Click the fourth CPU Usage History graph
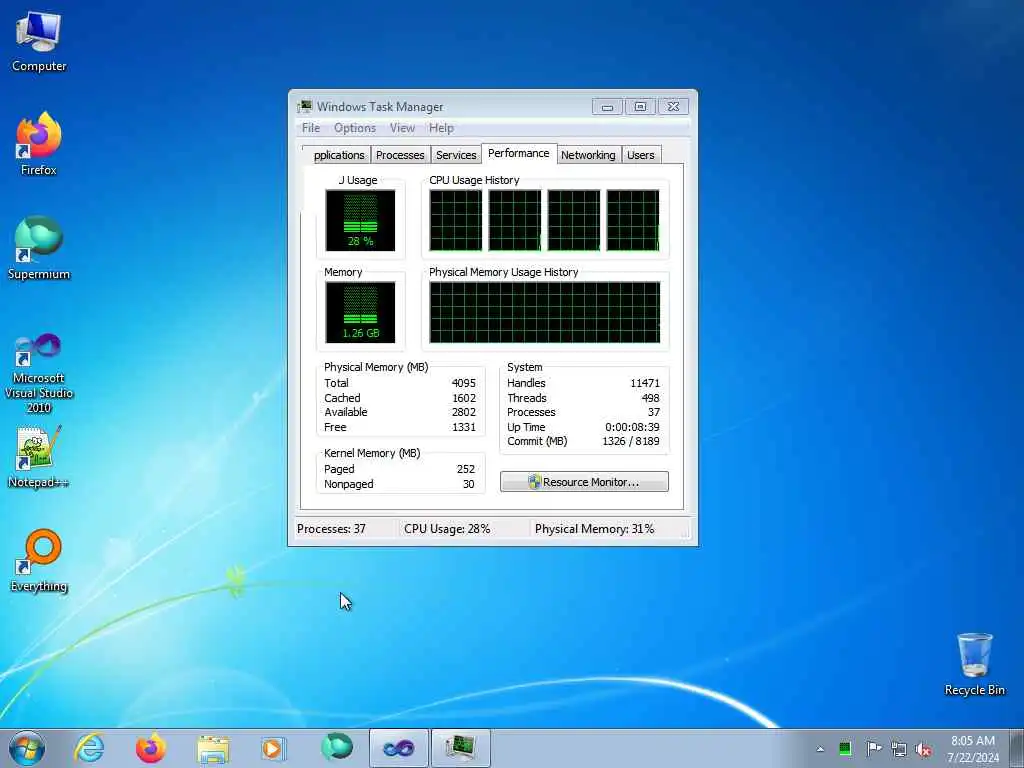Image resolution: width=1024 pixels, height=768 pixels. [x=633, y=221]
